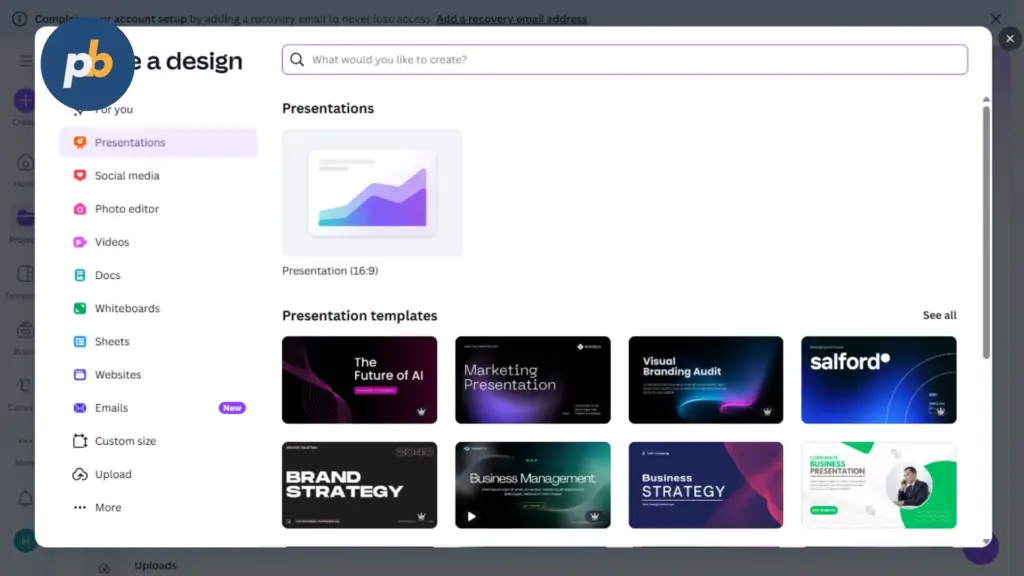Dismiss the account setup banner
Image resolution: width=1024 pixels, height=576 pixels.
pos(995,19)
